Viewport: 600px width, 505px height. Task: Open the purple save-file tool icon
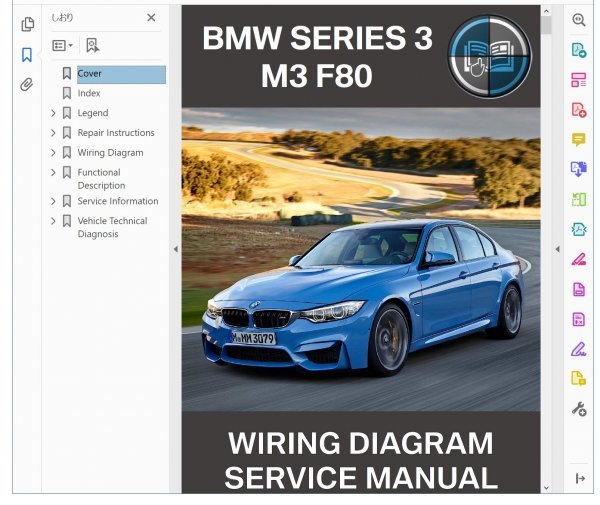click(579, 319)
